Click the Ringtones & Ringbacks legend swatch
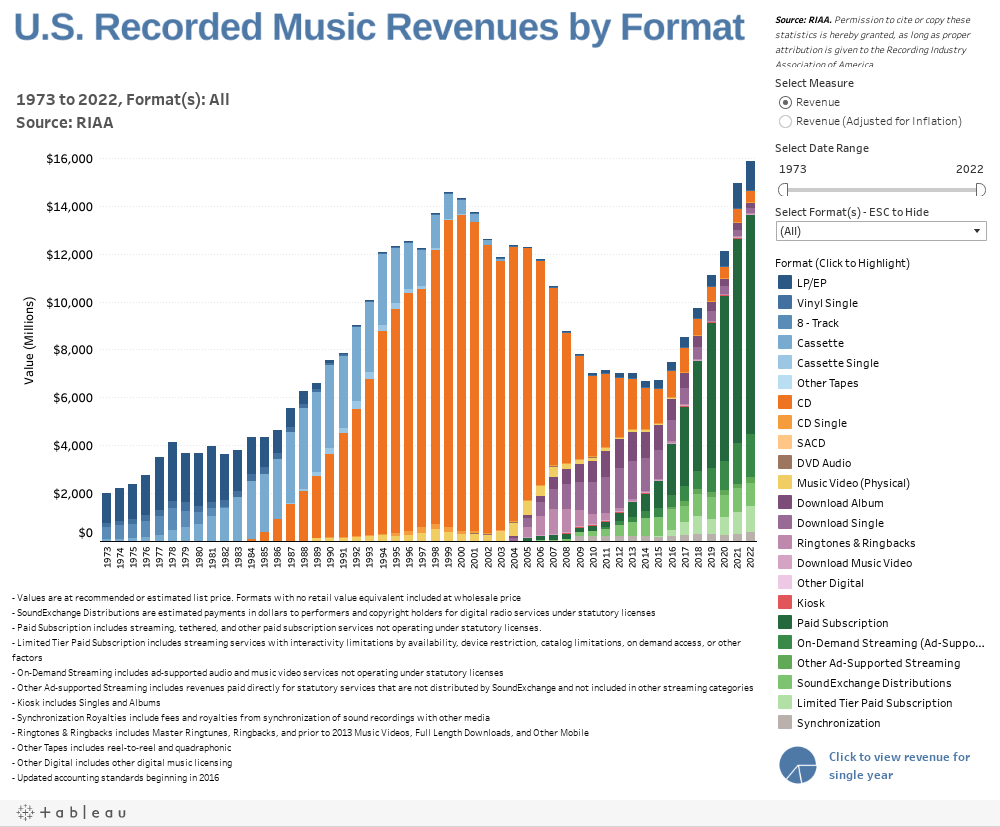The width and height of the screenshot is (1000, 827). click(786, 543)
